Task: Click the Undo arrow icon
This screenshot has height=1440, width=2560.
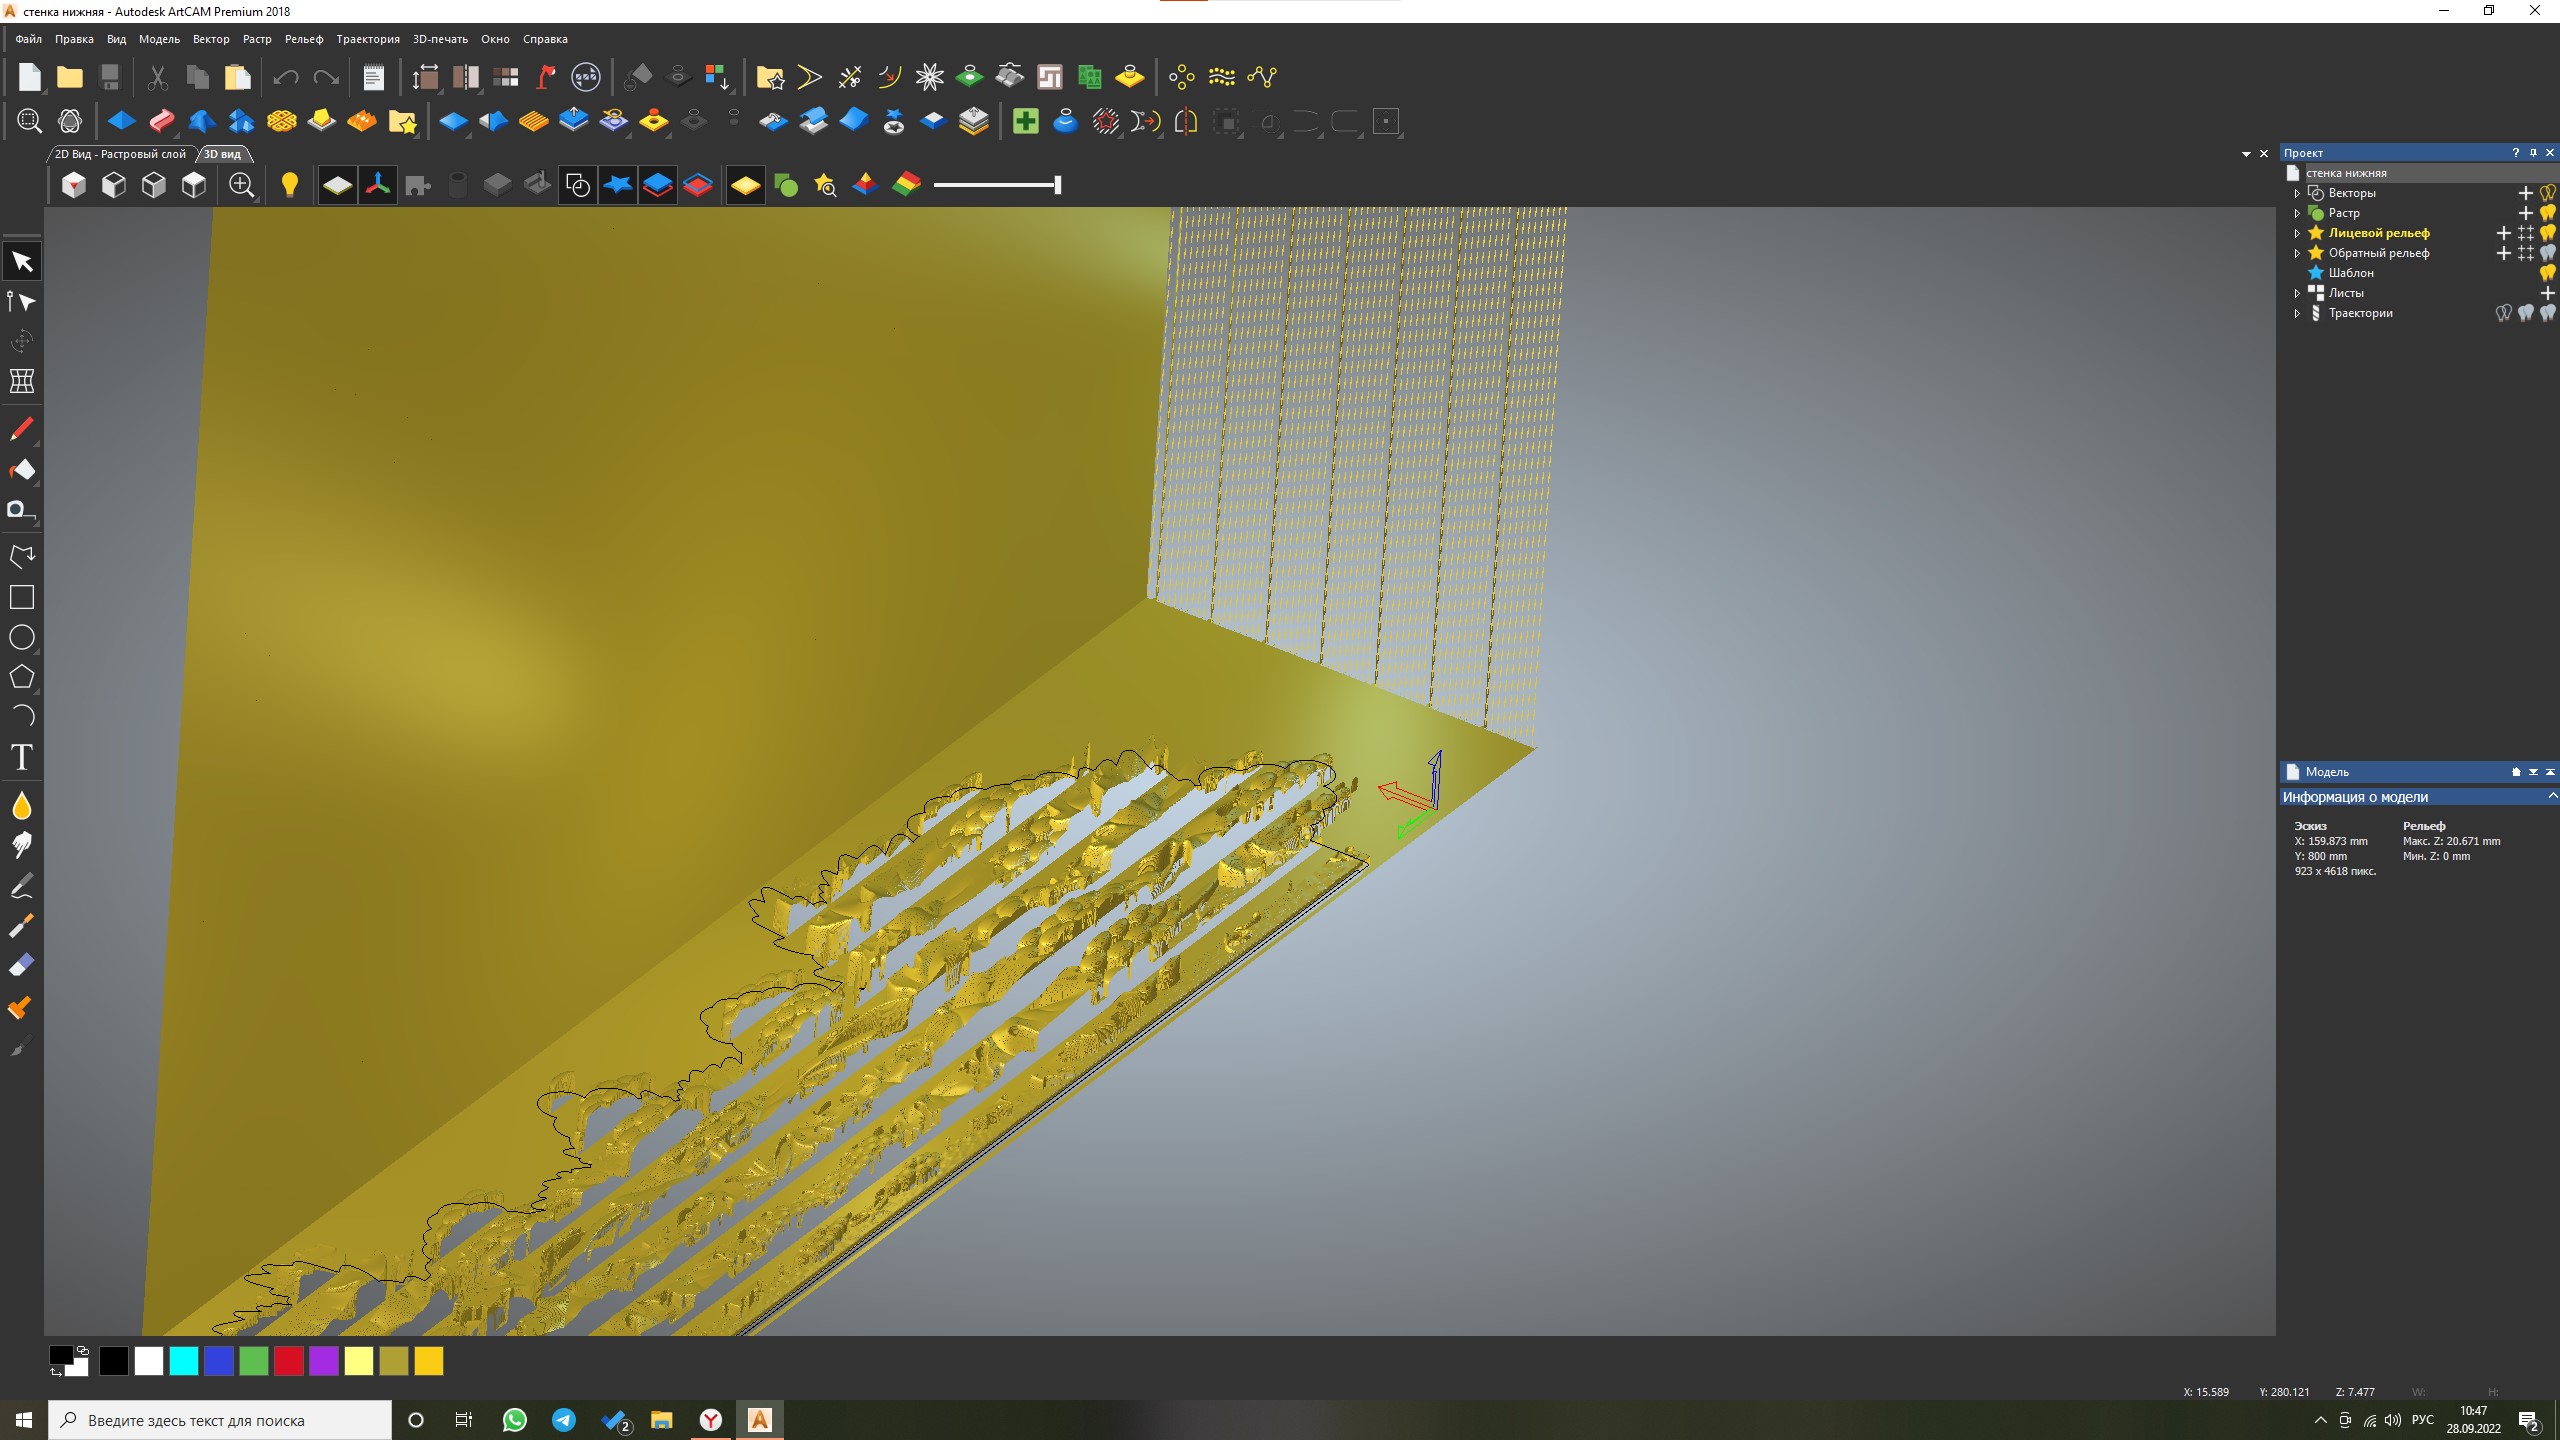Action: coord(286,77)
